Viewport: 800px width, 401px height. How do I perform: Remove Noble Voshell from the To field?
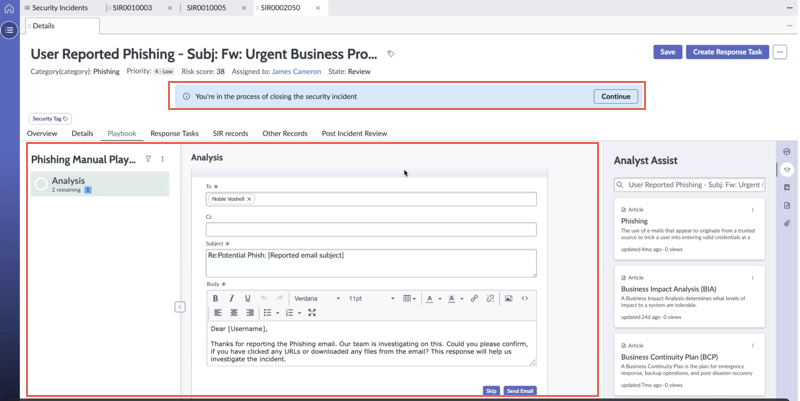[x=249, y=199]
